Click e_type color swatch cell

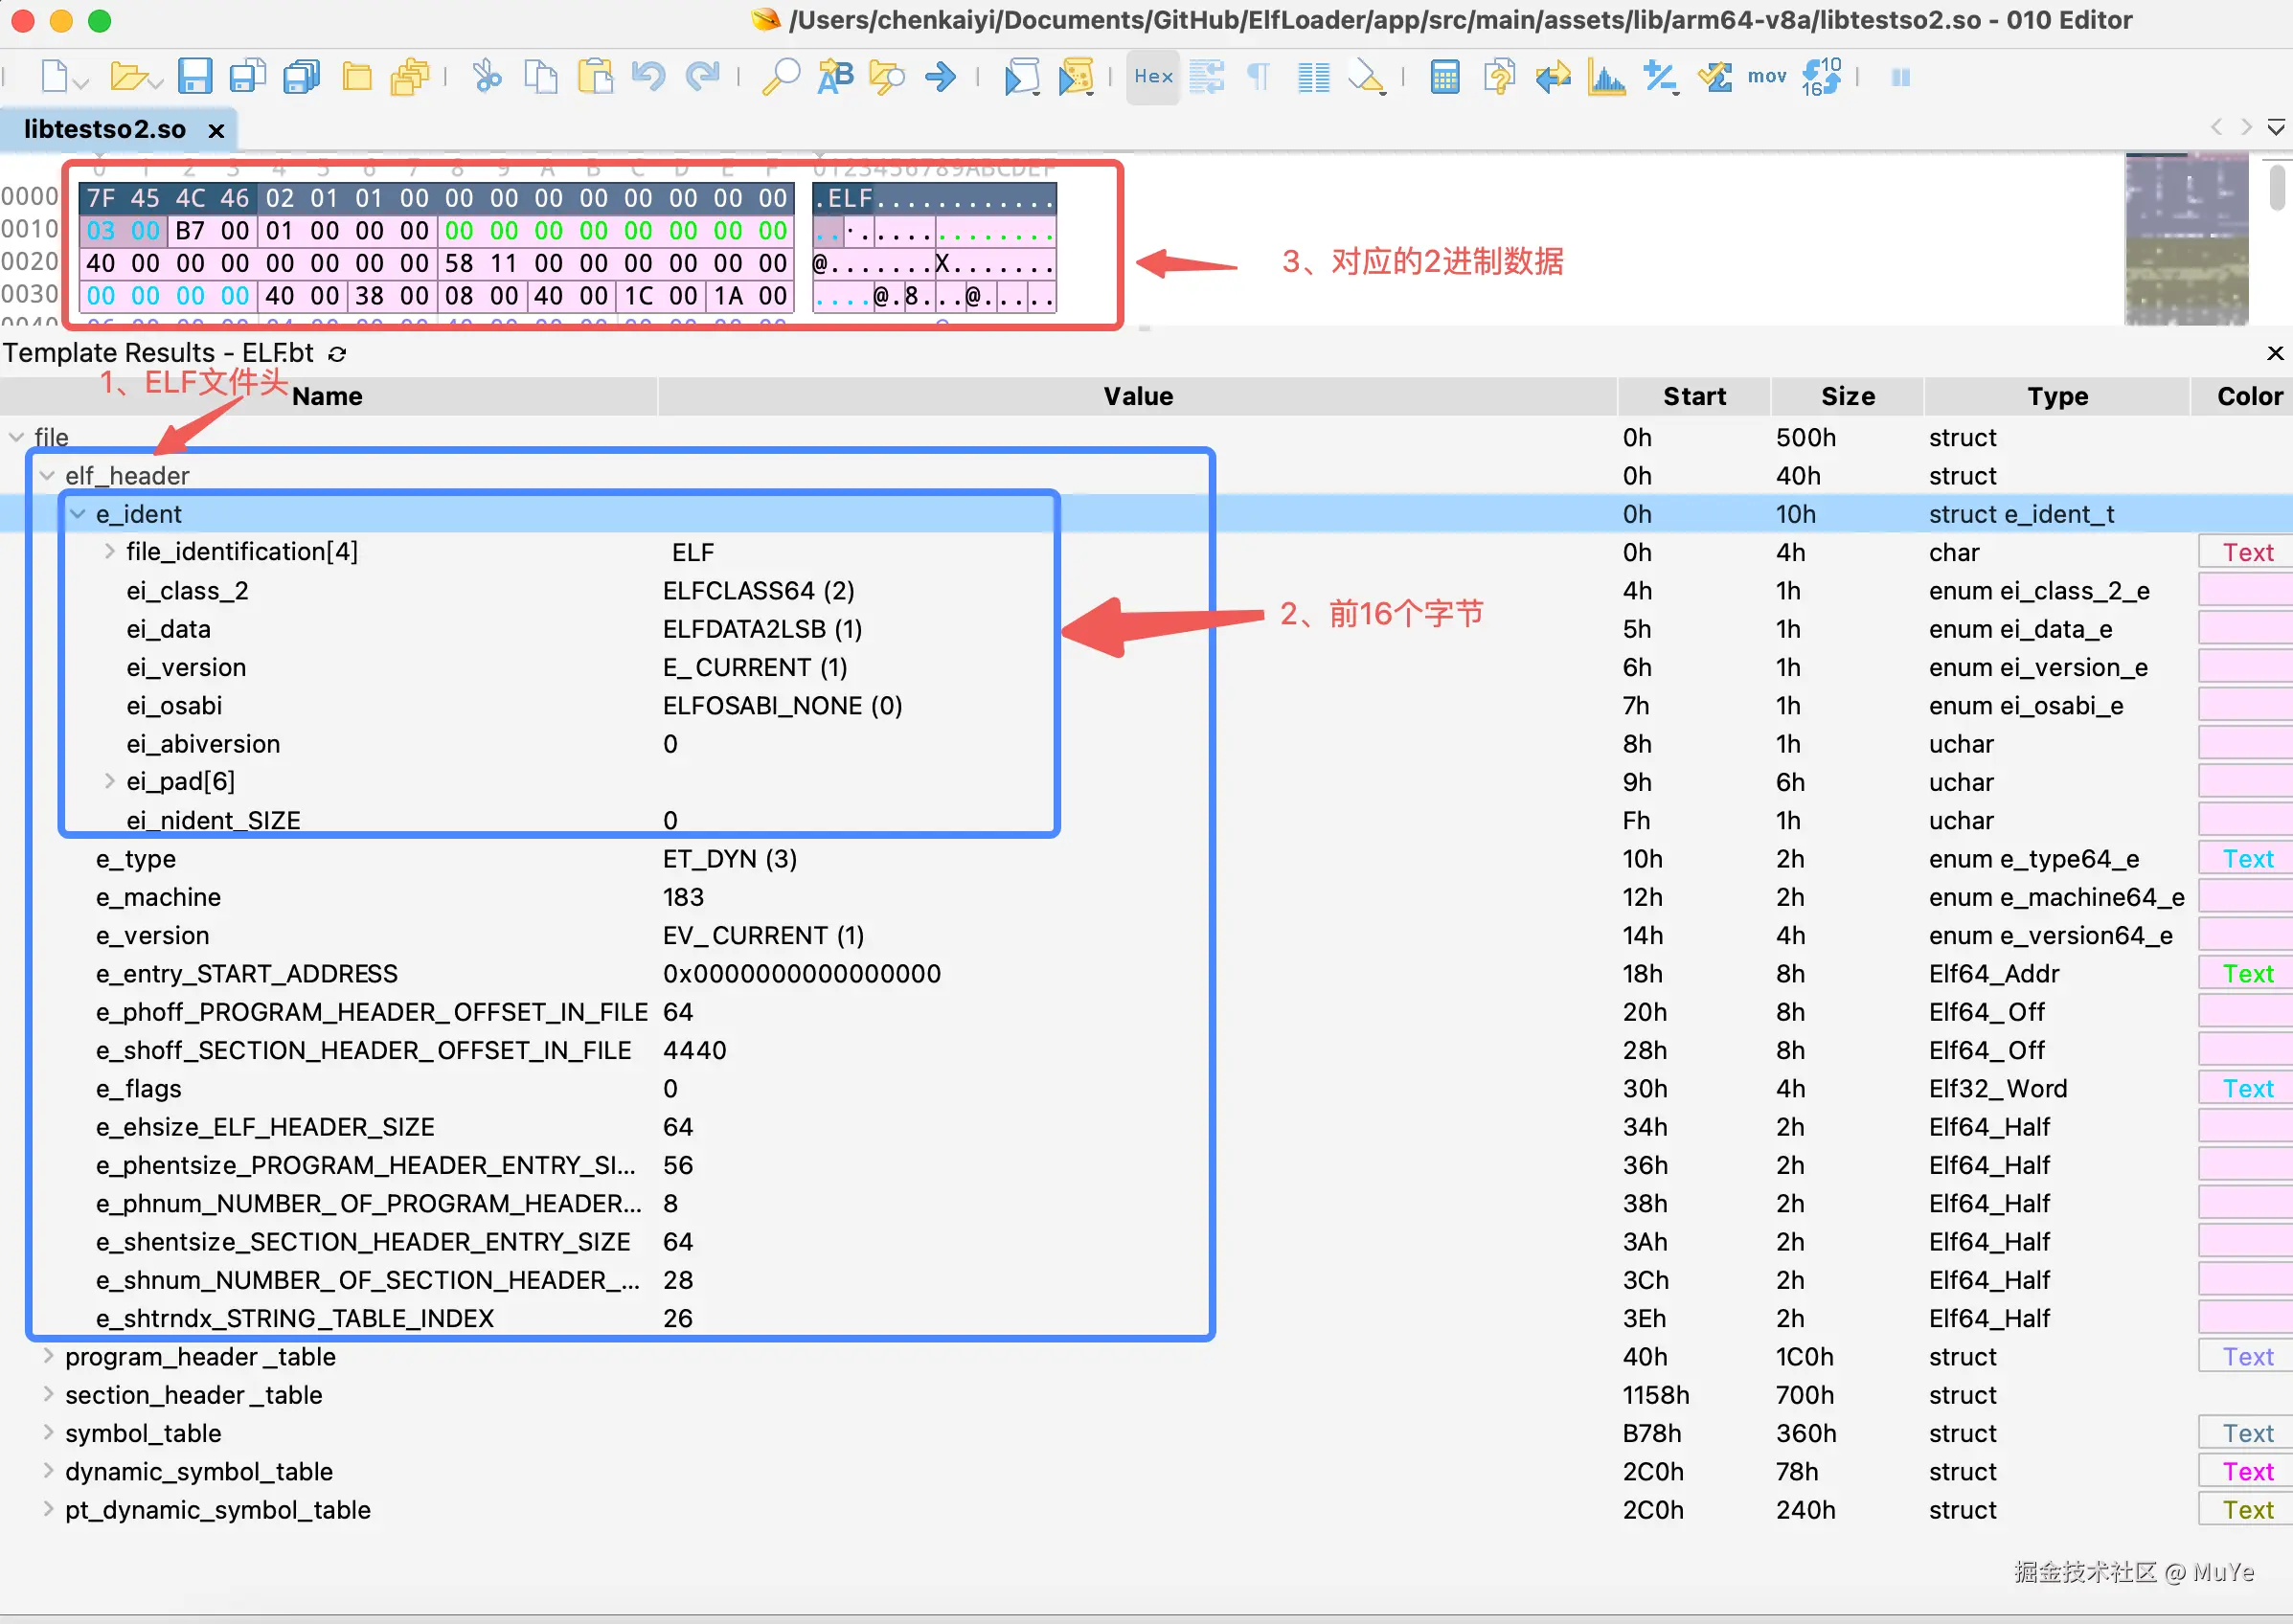pyautogui.click(x=2246, y=859)
